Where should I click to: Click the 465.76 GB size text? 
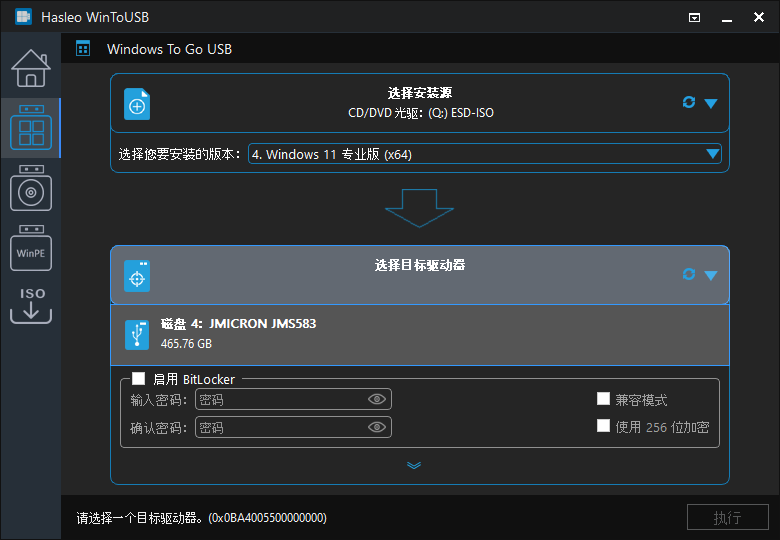(187, 344)
